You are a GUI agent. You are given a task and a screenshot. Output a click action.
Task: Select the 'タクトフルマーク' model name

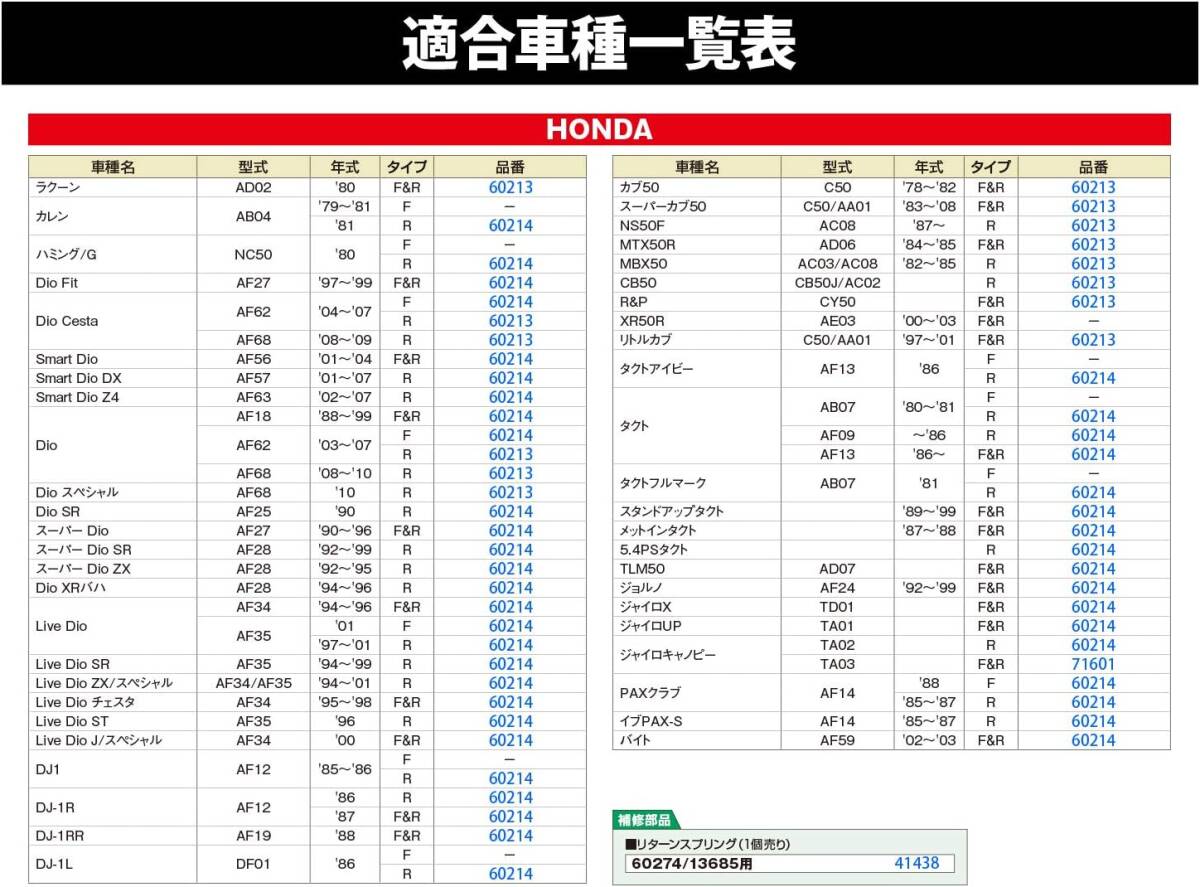(663, 483)
